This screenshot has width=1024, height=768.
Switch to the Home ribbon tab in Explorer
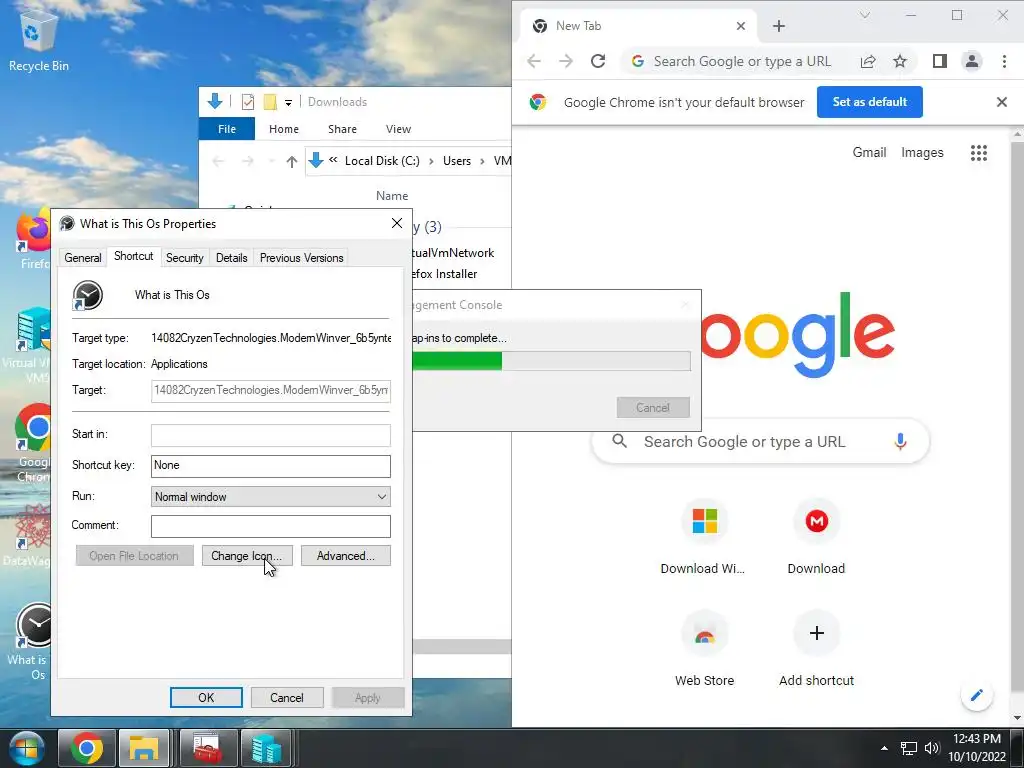tap(283, 129)
